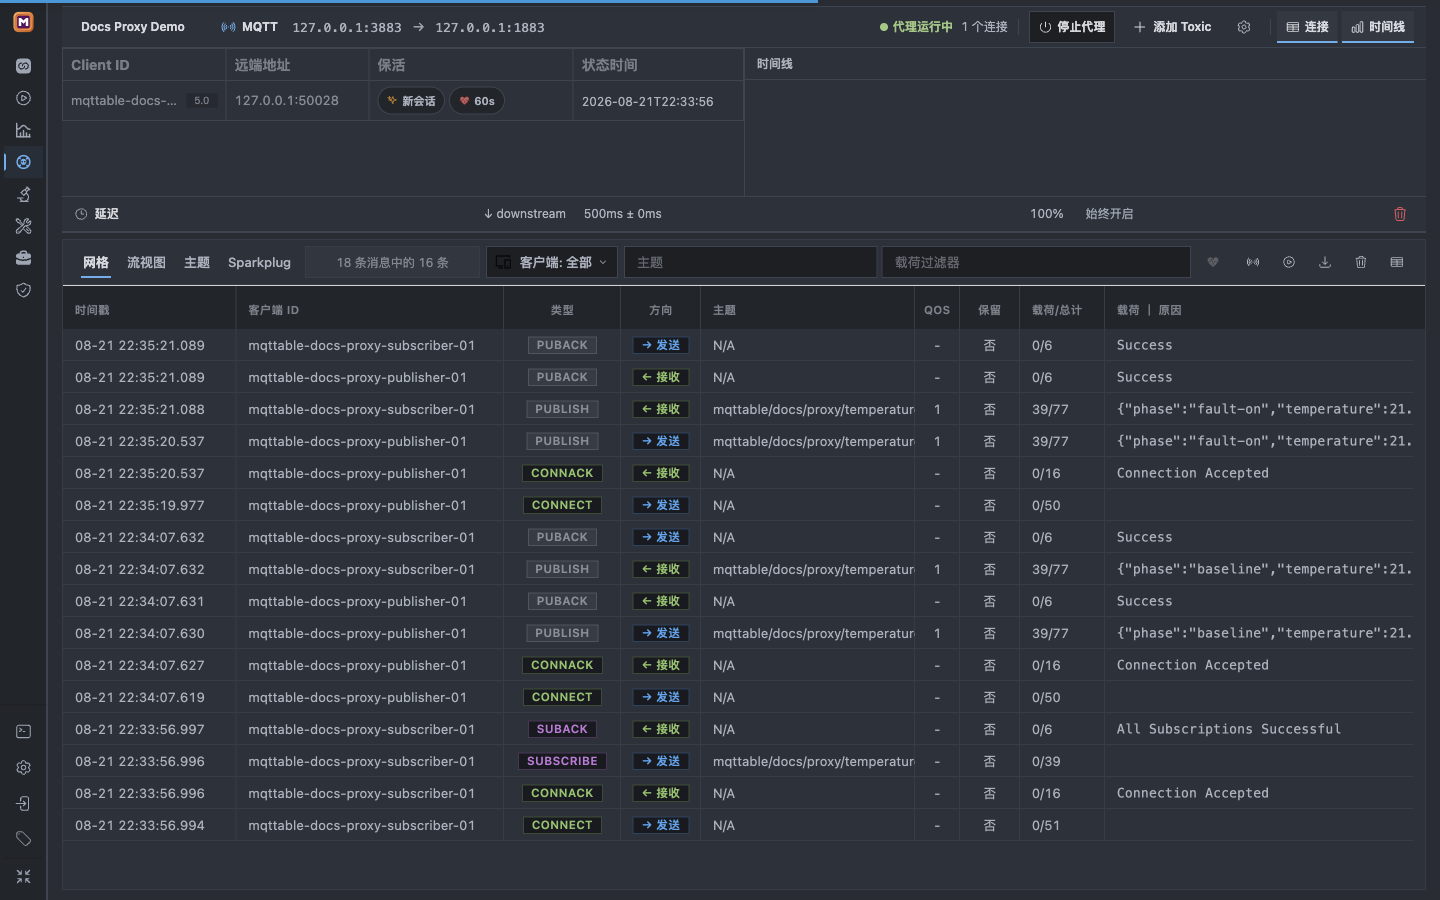
Task: Click the play-circle icon in message toolbar
Action: point(1289,262)
